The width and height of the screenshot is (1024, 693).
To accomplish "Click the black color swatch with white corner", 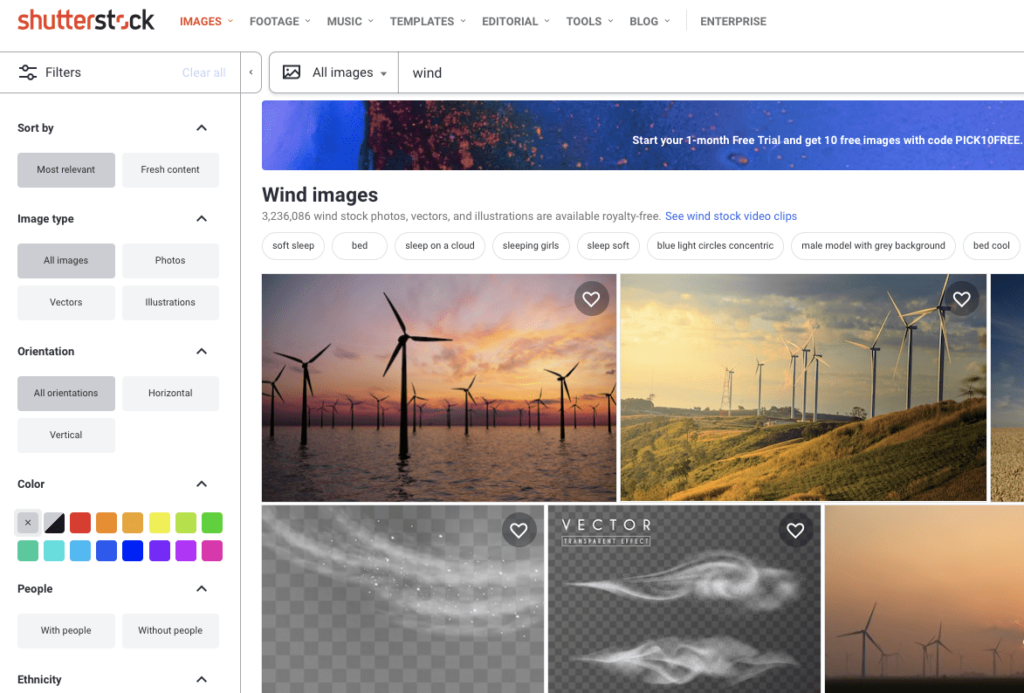I will pyautogui.click(x=54, y=522).
